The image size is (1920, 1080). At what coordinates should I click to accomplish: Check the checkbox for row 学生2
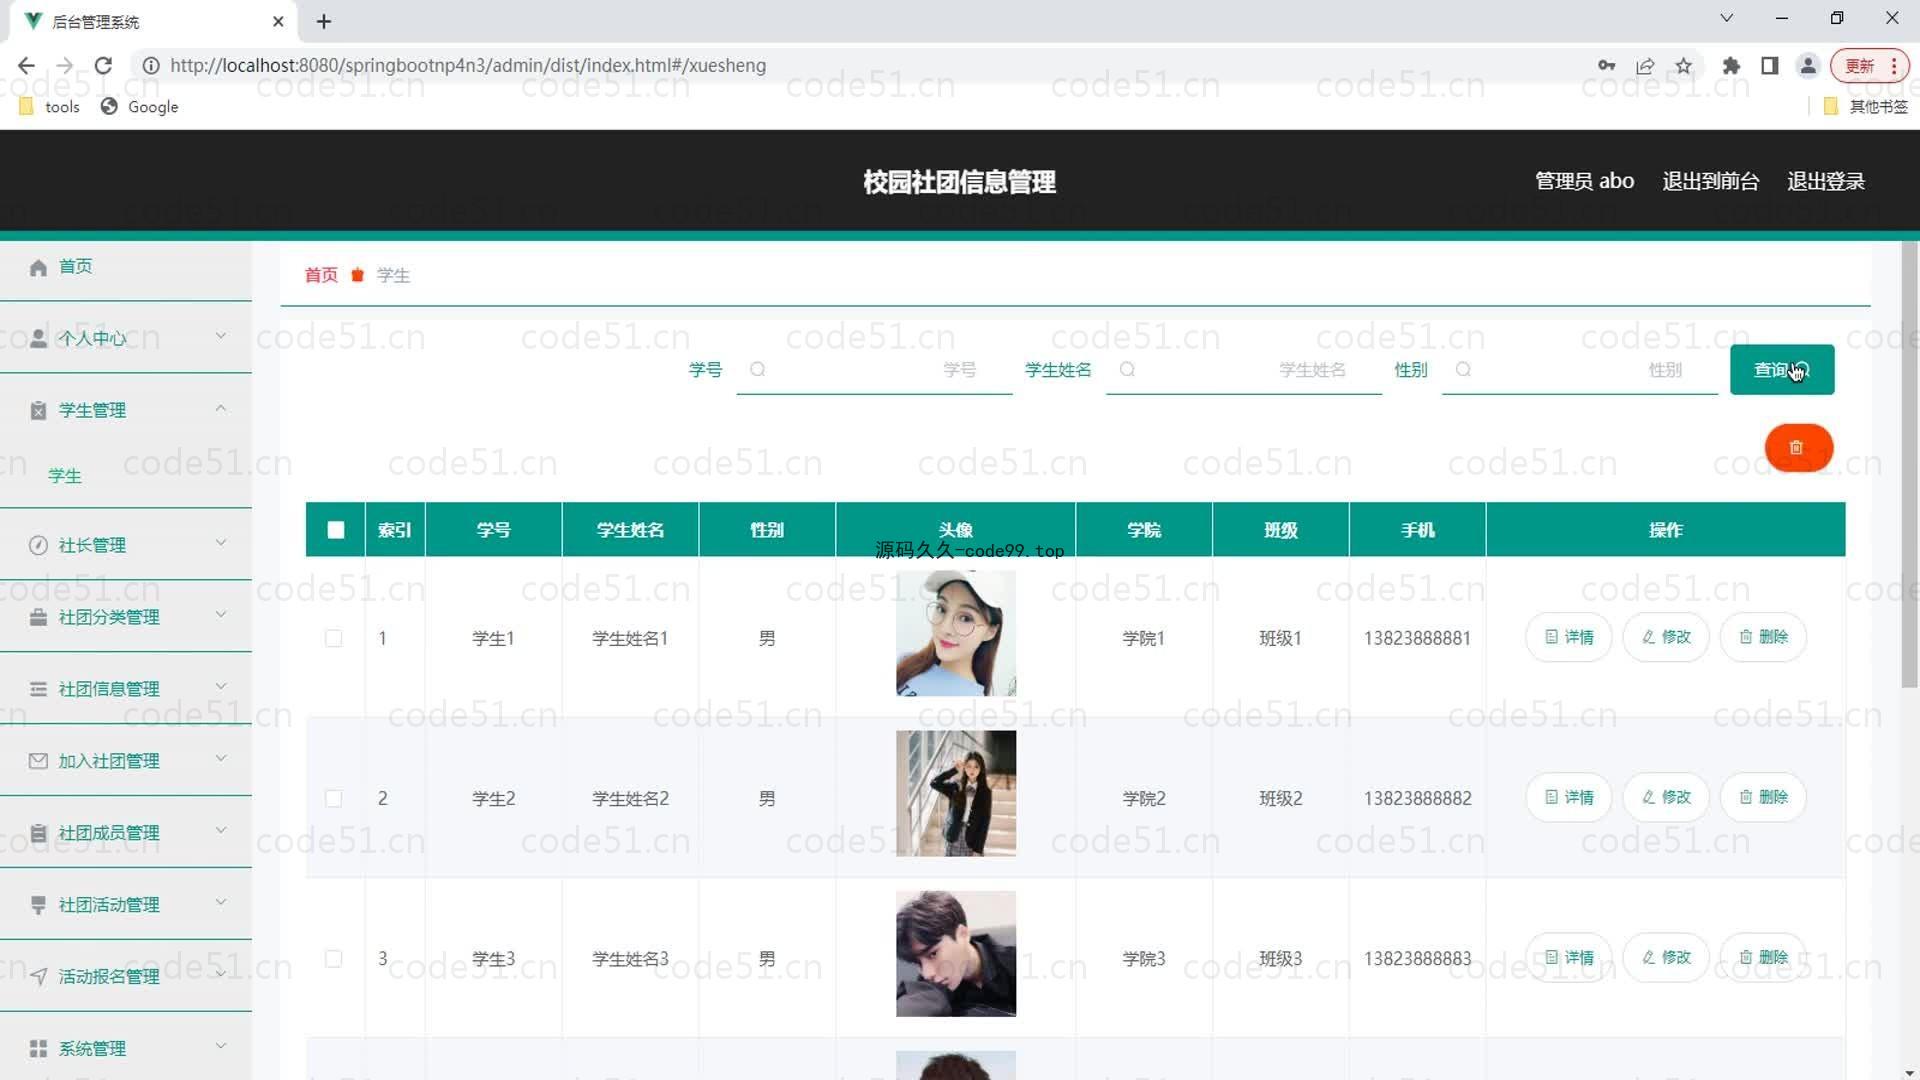[334, 798]
